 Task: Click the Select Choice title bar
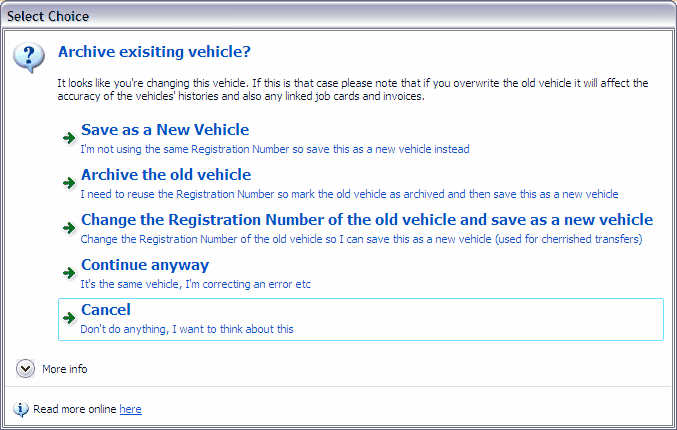point(338,16)
